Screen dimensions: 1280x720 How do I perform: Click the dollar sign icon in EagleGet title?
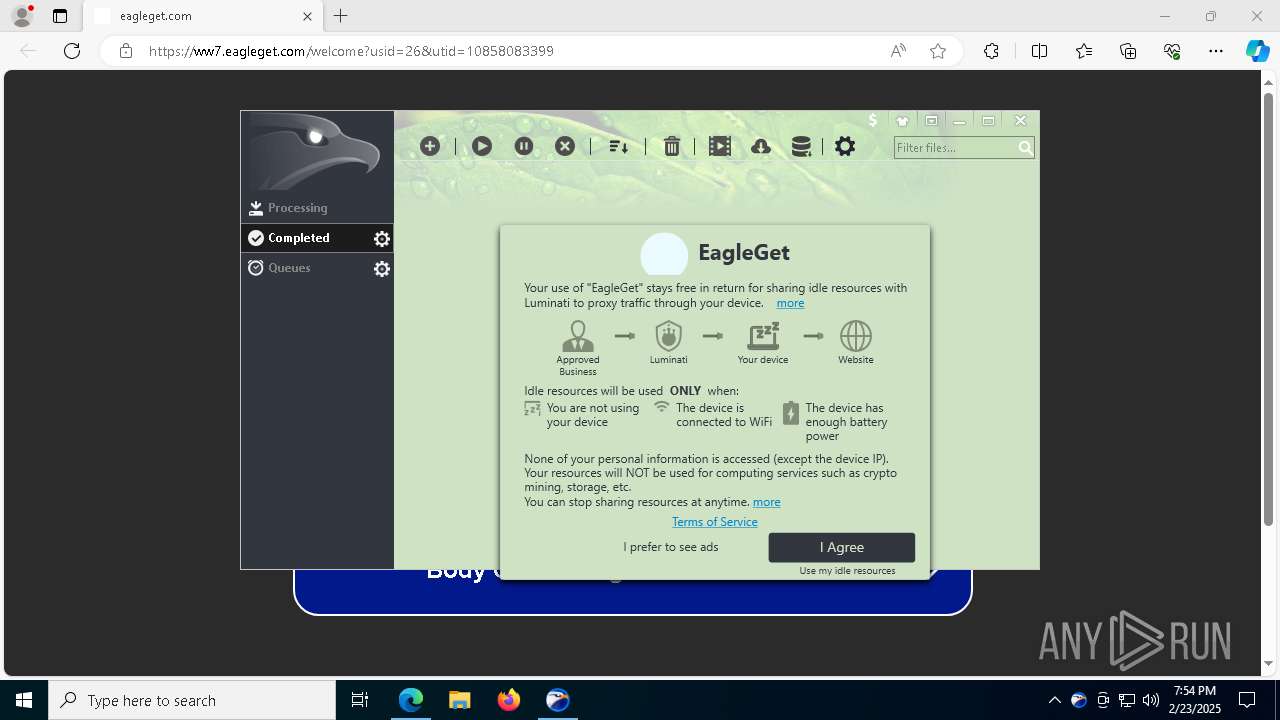point(873,120)
